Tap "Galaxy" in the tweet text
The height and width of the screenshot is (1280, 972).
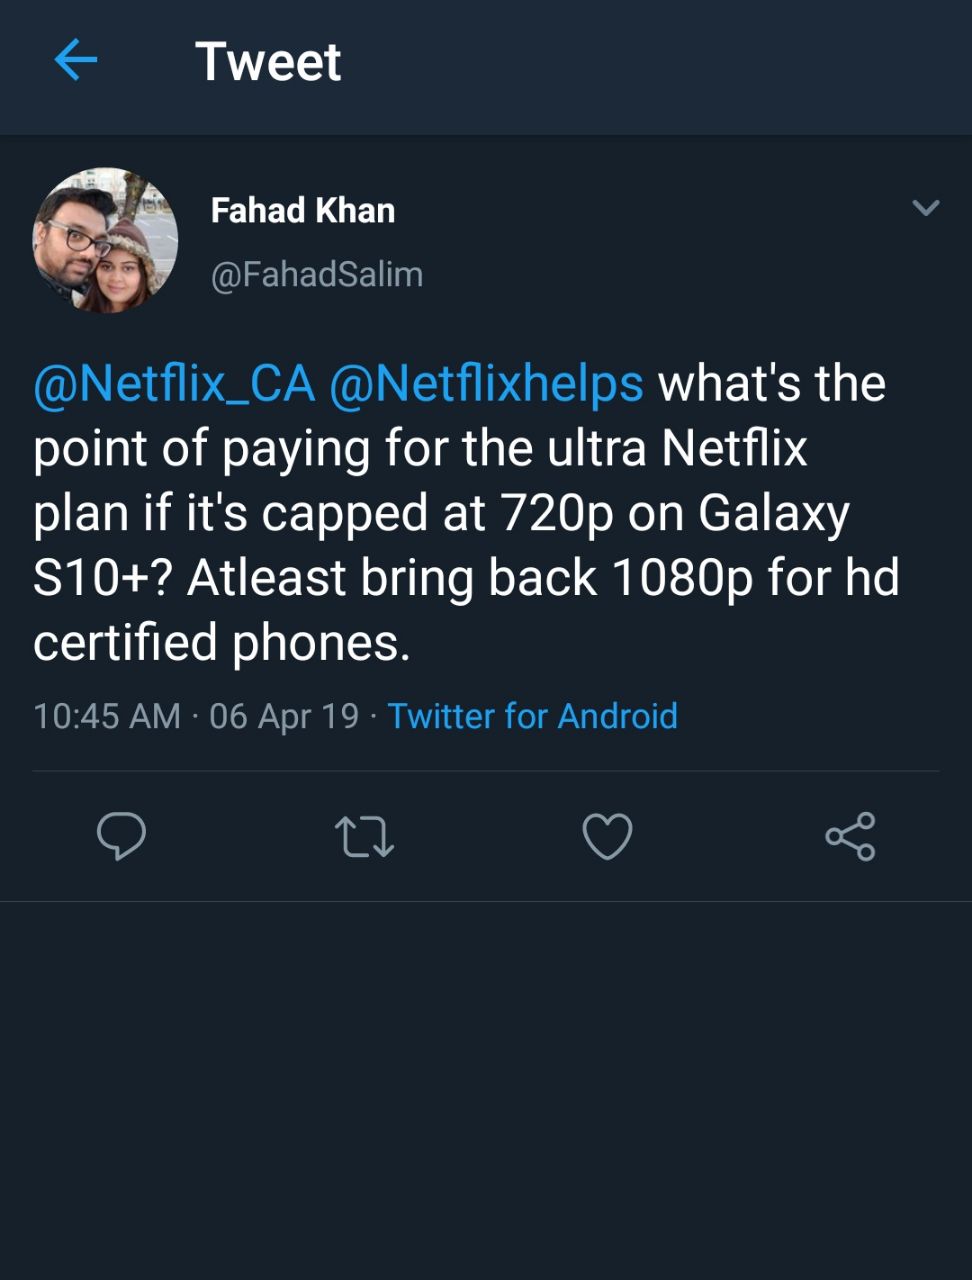click(774, 514)
